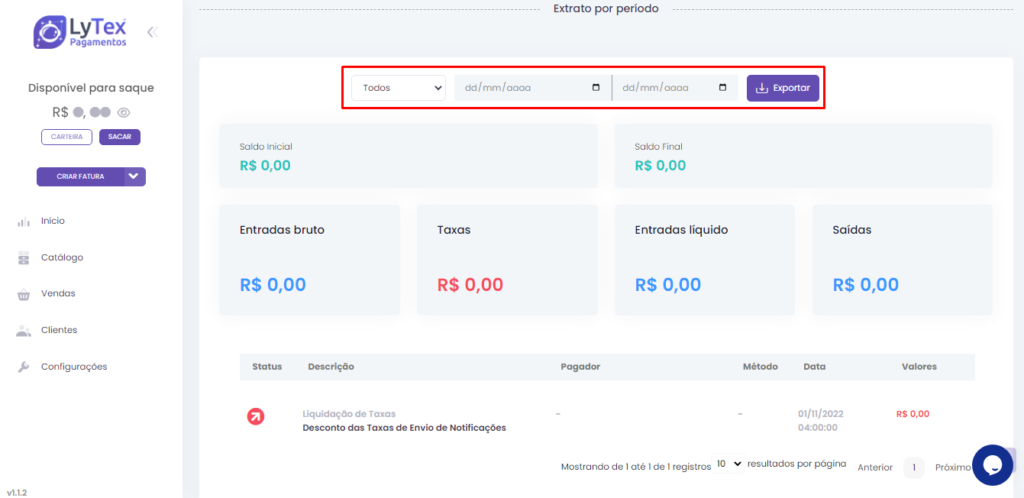Click the Entradas líquido card
Viewport: 1024px width, 498px height.
705,260
